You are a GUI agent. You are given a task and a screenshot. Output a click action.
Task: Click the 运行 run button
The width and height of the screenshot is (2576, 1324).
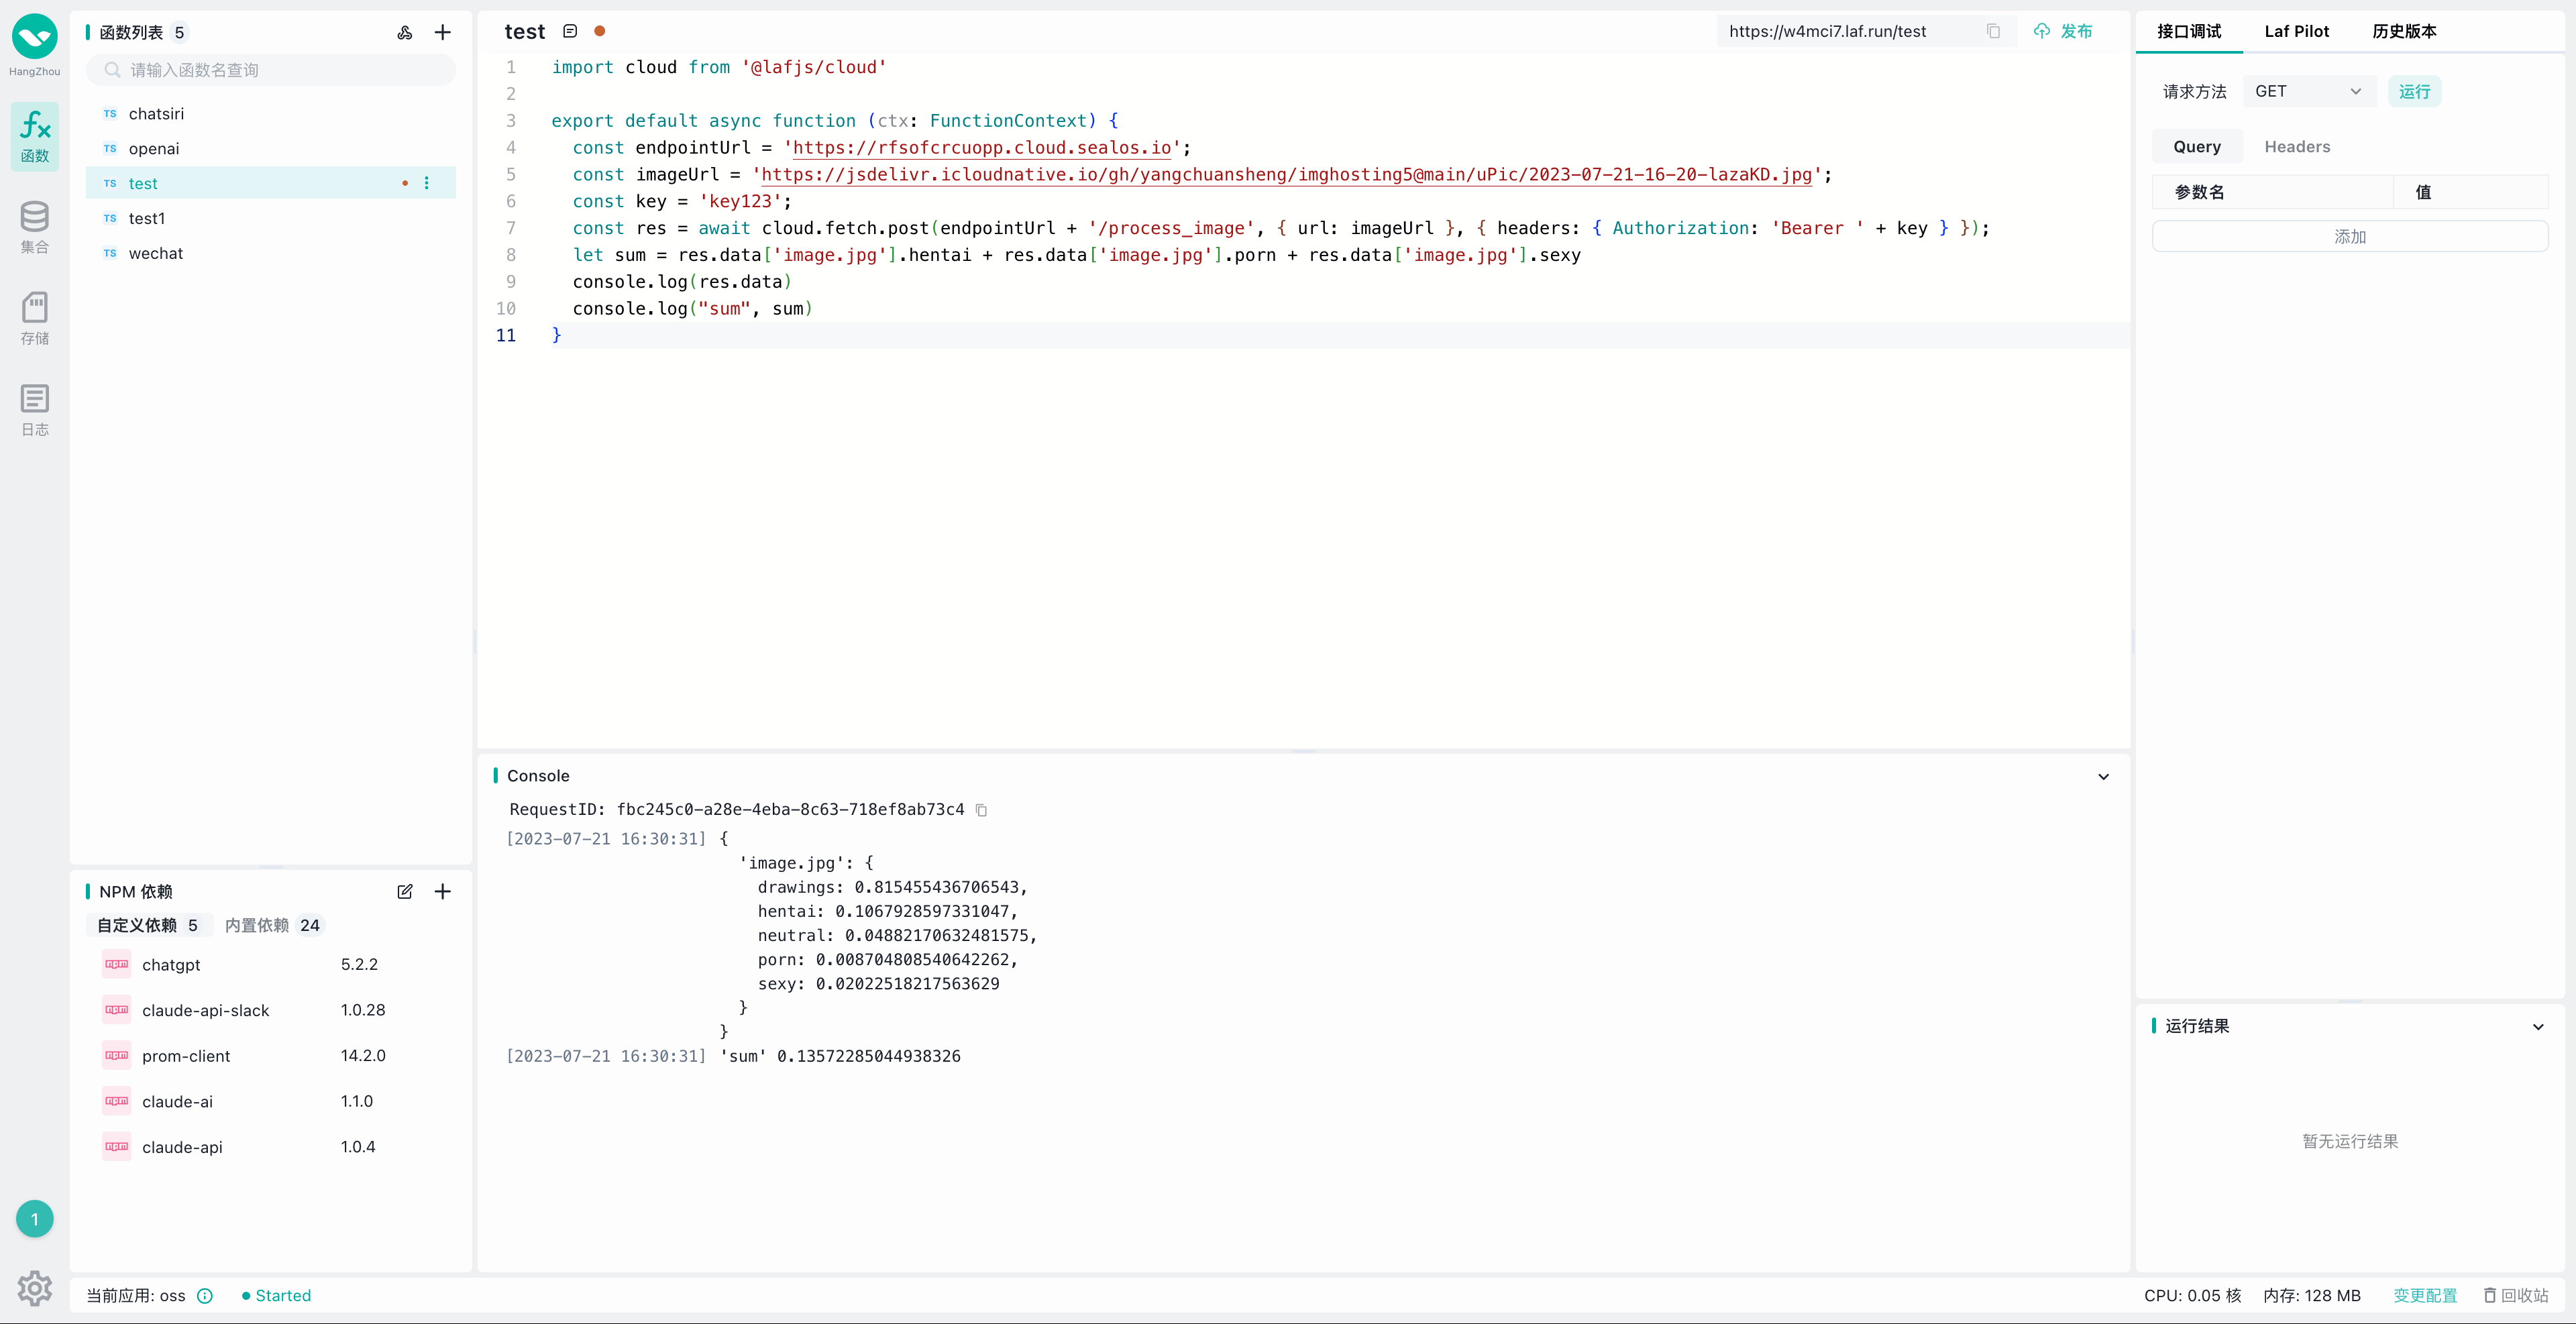point(2414,91)
